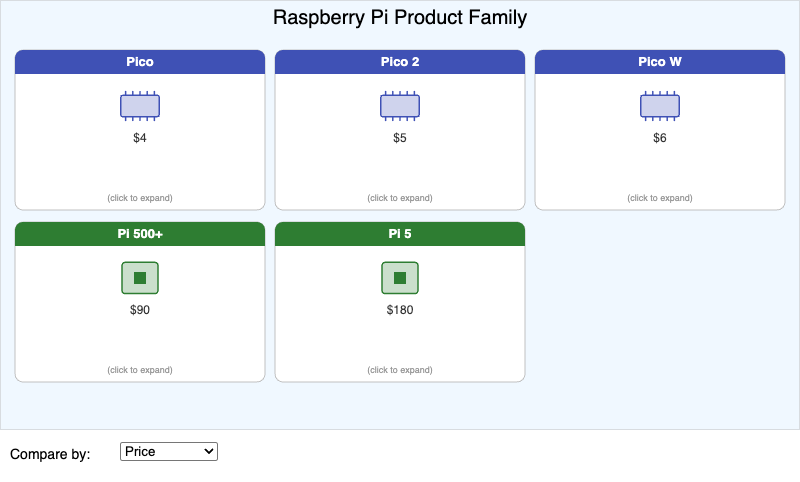Image resolution: width=800 pixels, height=482 pixels.
Task: Select the Pico W card header
Action: tap(660, 62)
